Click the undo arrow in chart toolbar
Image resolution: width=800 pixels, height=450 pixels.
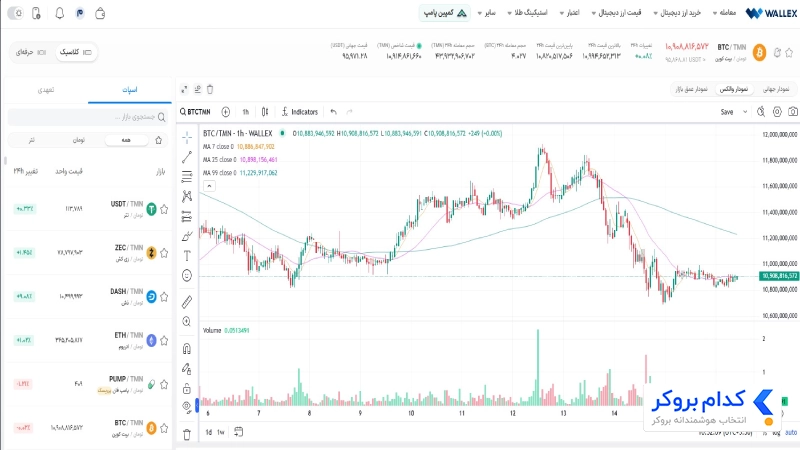[x=333, y=112]
